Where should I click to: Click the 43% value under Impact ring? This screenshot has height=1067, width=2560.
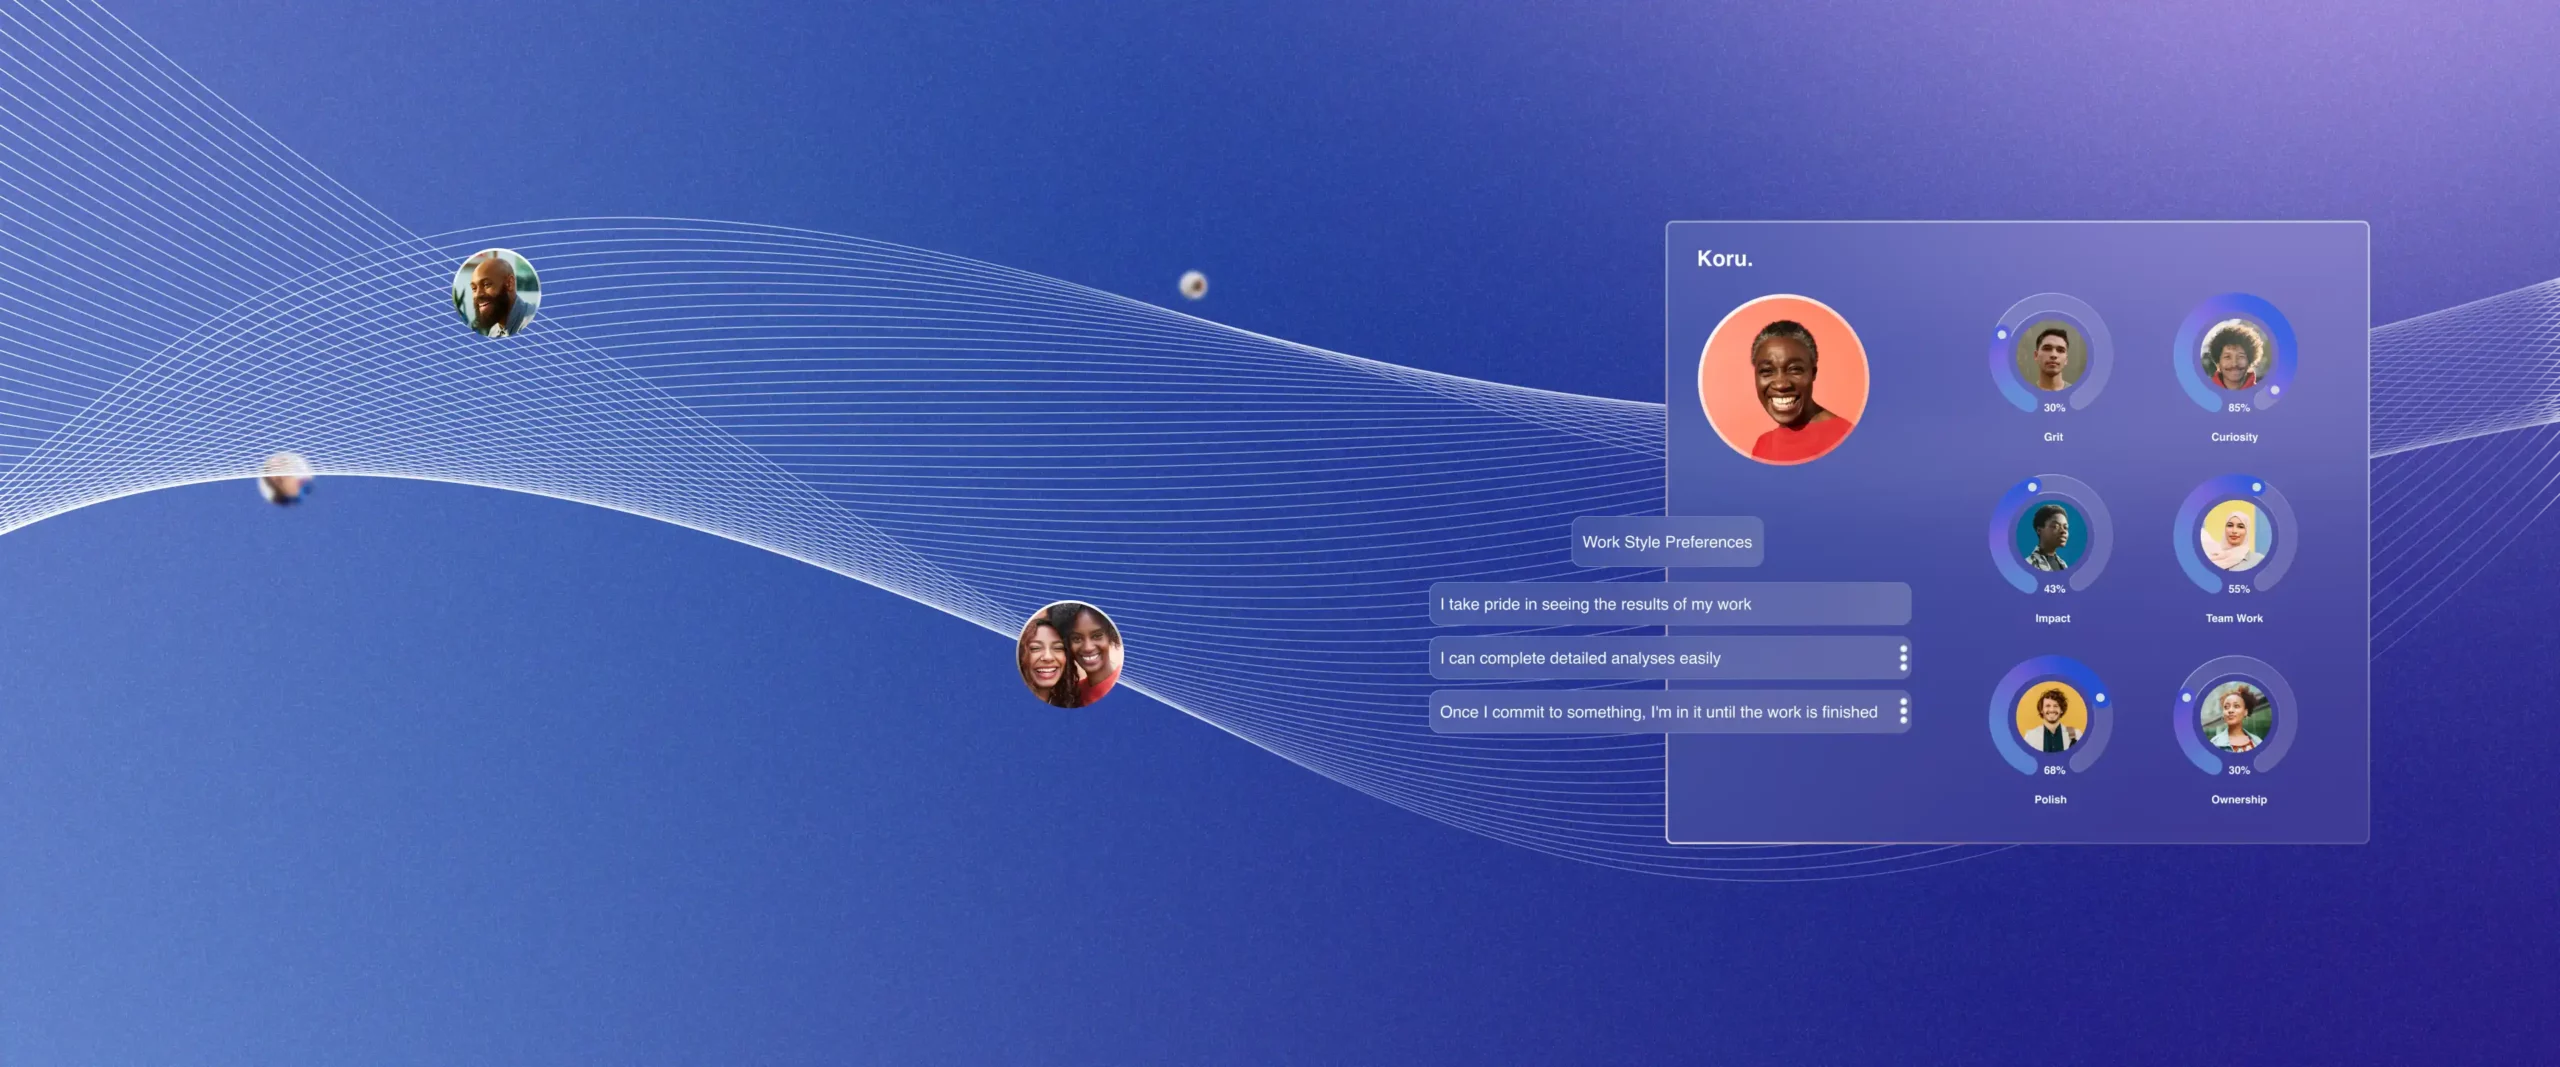pyautogui.click(x=2054, y=589)
